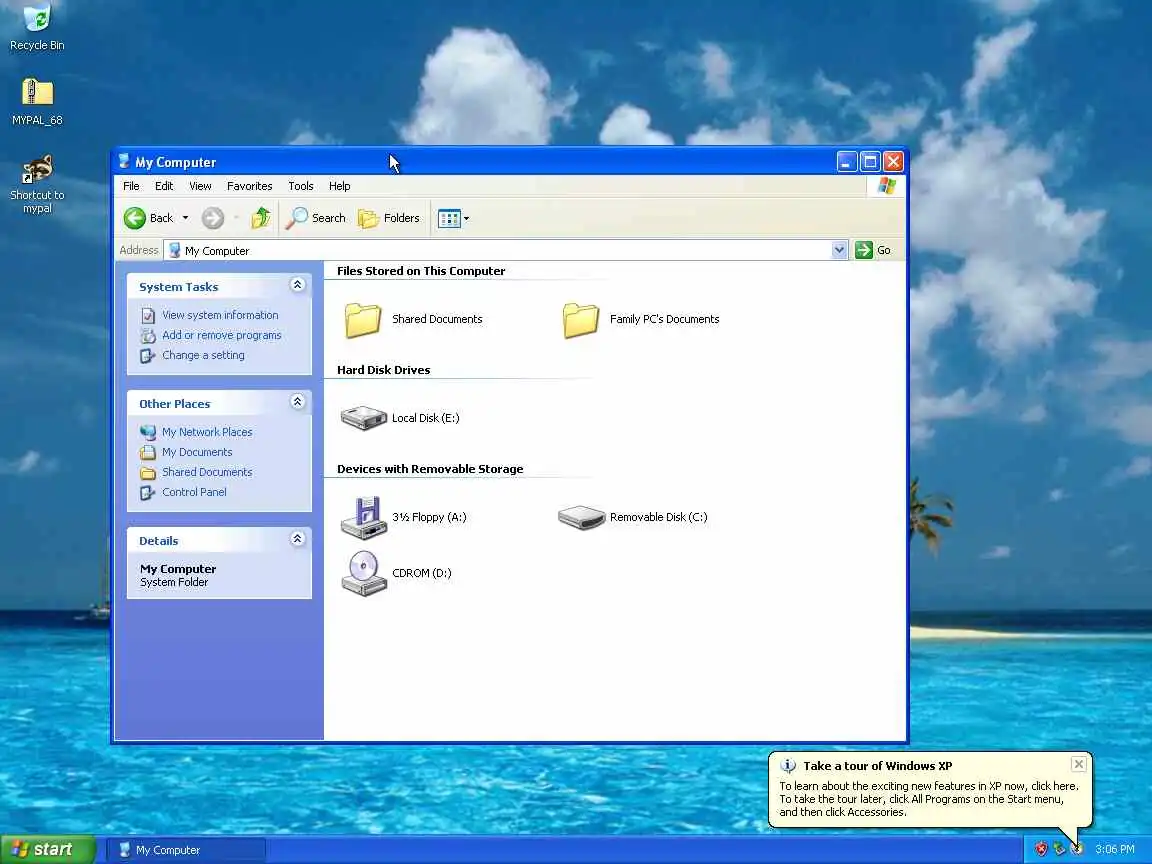Screen dimensions: 1152x864
Task: Open the Back history dropdown arrow
Action: coord(185,218)
